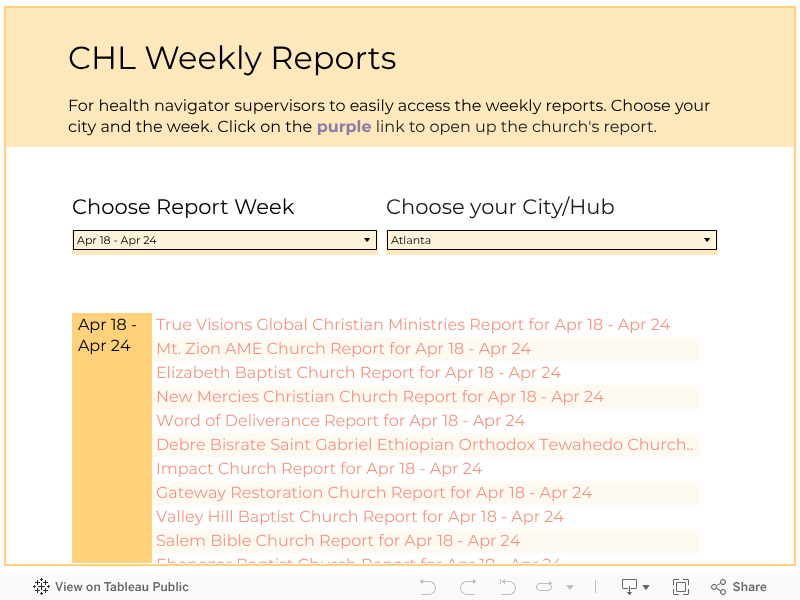Click the Share icon
This screenshot has height=600, width=800.
click(738, 587)
